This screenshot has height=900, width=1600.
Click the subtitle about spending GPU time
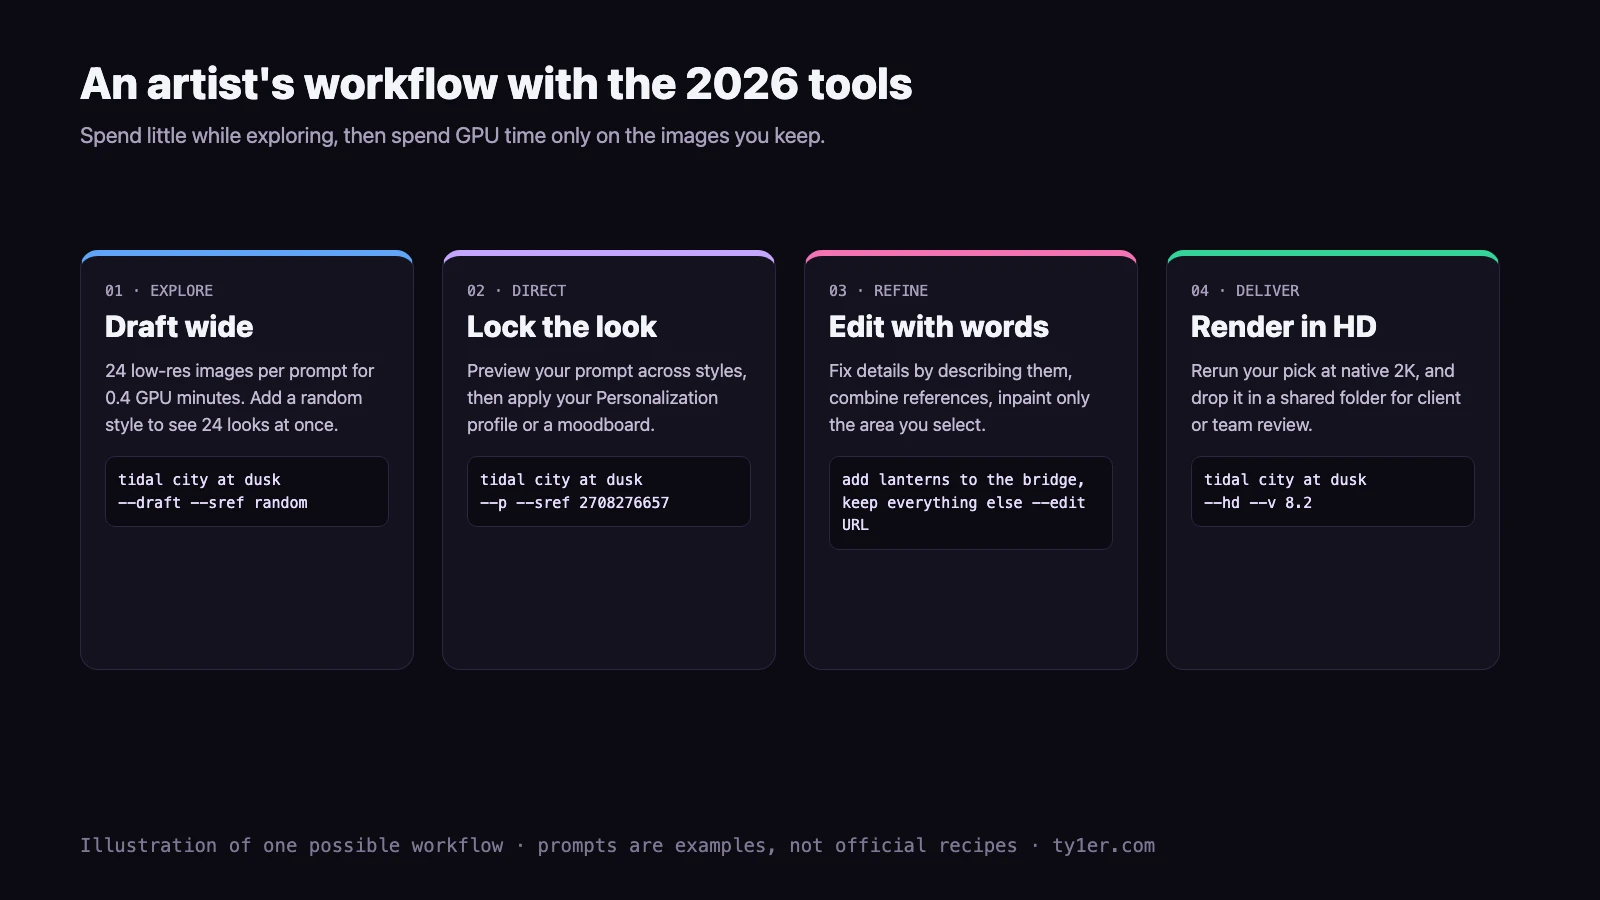point(452,136)
